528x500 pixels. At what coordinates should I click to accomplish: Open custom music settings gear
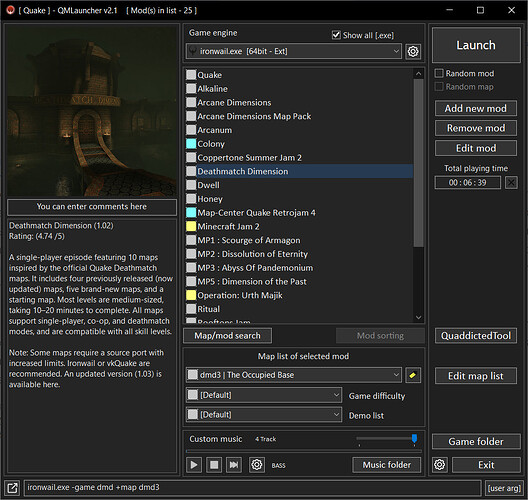[x=257, y=465]
